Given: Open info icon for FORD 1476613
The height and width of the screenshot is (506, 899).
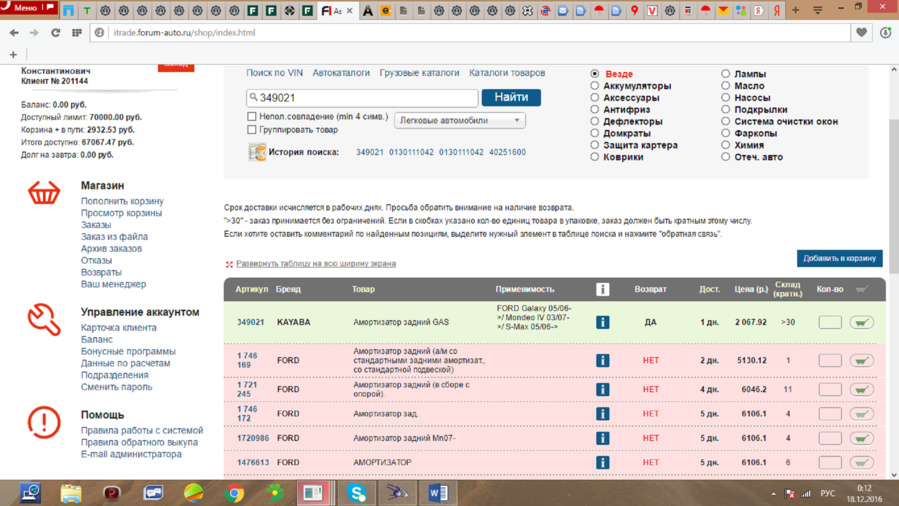Looking at the screenshot, I should [x=602, y=462].
